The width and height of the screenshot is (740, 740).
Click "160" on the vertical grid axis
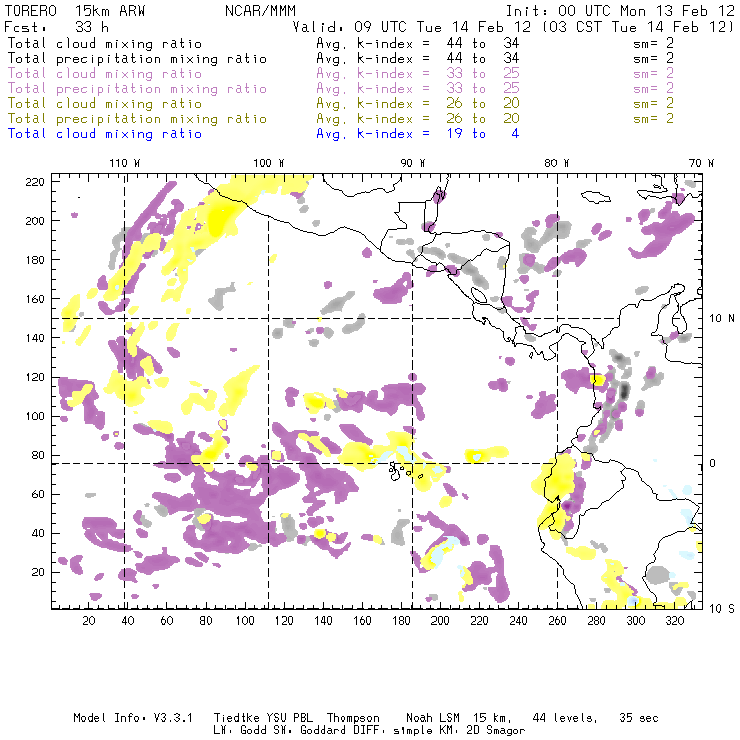pos(35,299)
